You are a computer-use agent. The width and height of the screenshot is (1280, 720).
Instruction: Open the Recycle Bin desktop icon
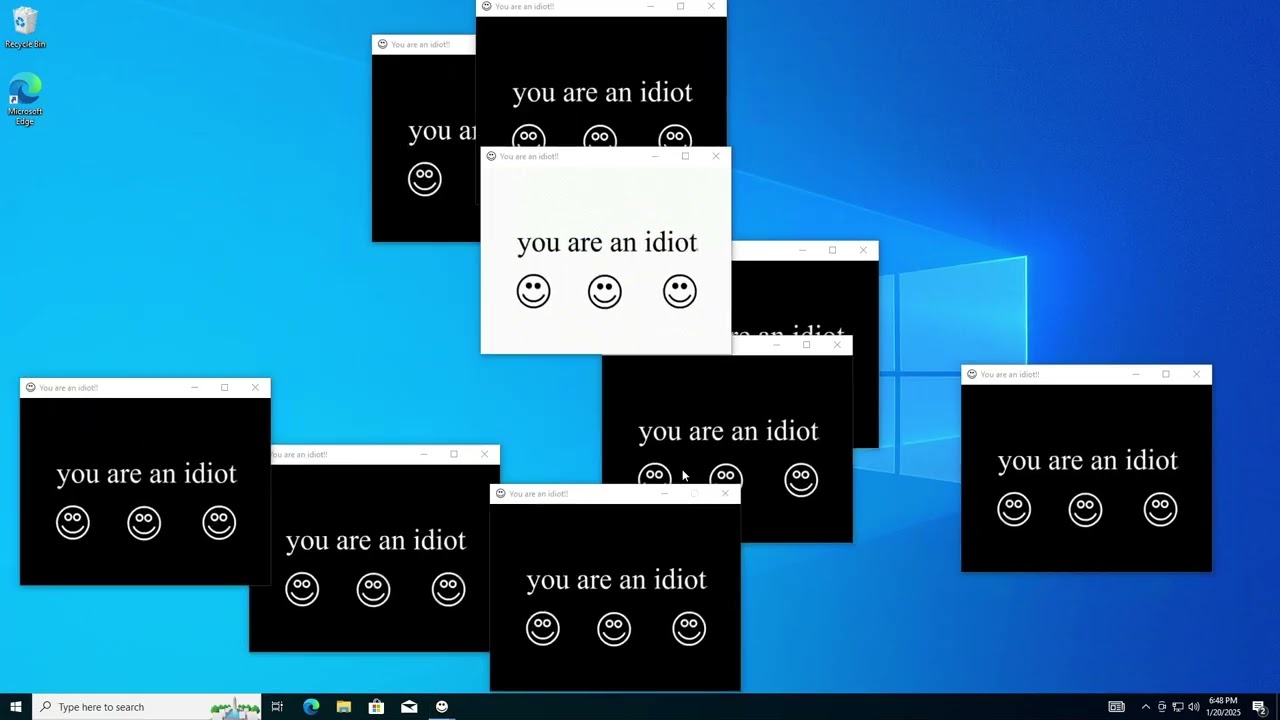25,27
